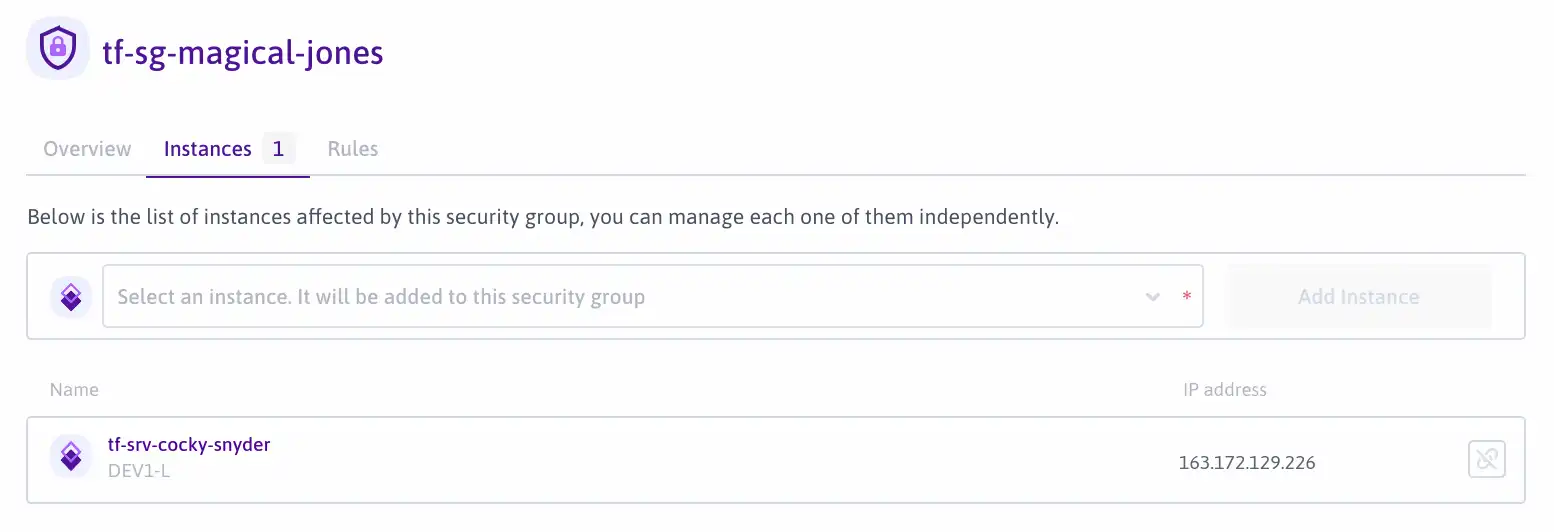The height and width of the screenshot is (532, 1554).
Task: Detach instance using the unlink icon
Action: click(1487, 460)
